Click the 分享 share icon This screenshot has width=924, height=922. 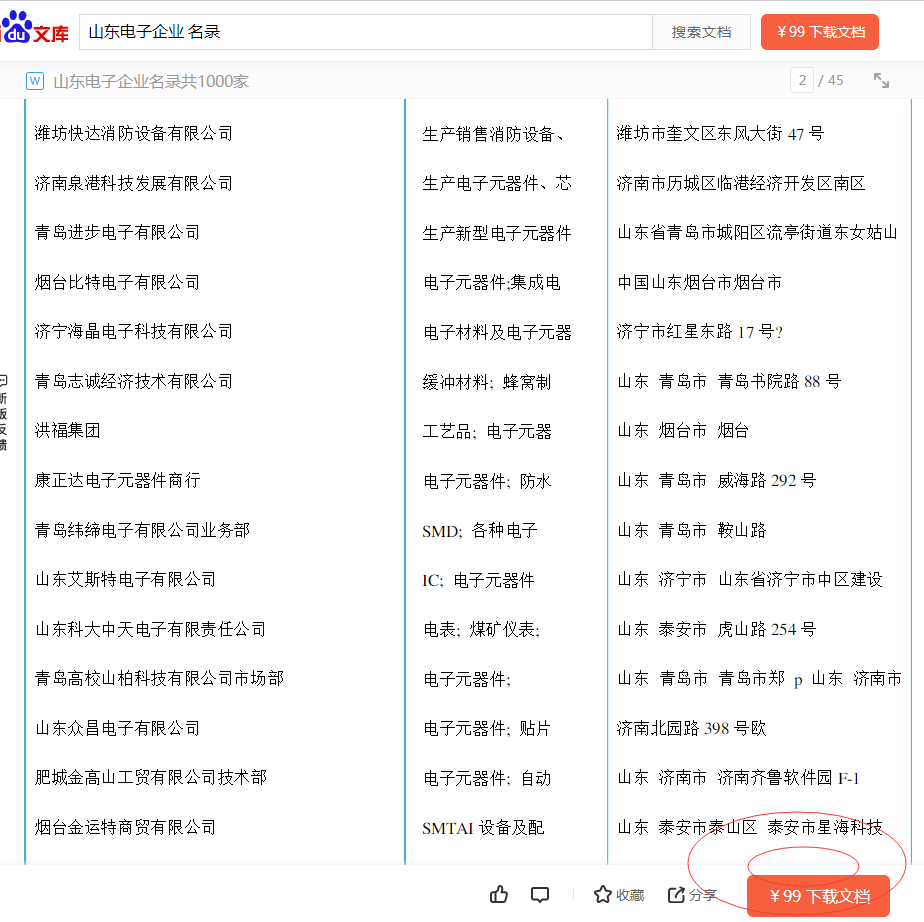pyautogui.click(x=692, y=895)
